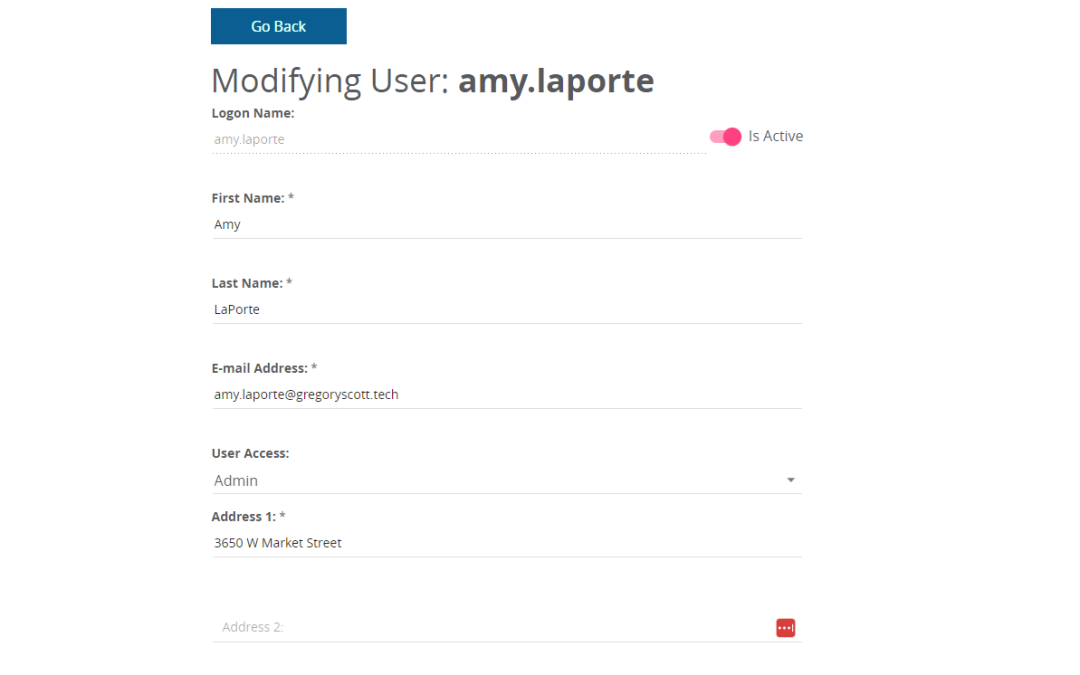Click the bold amy.laporte username in heading
The height and width of the screenshot is (675, 1080).
pos(556,81)
